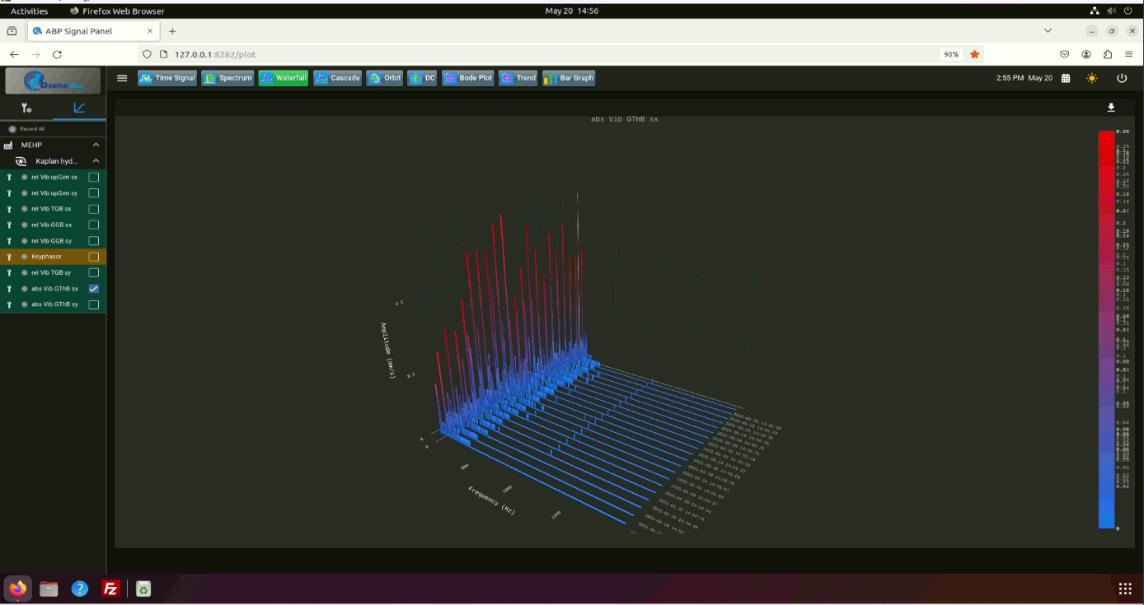Bookmark page with the star icon
This screenshot has height=605, width=1144.
pyautogui.click(x=974, y=54)
